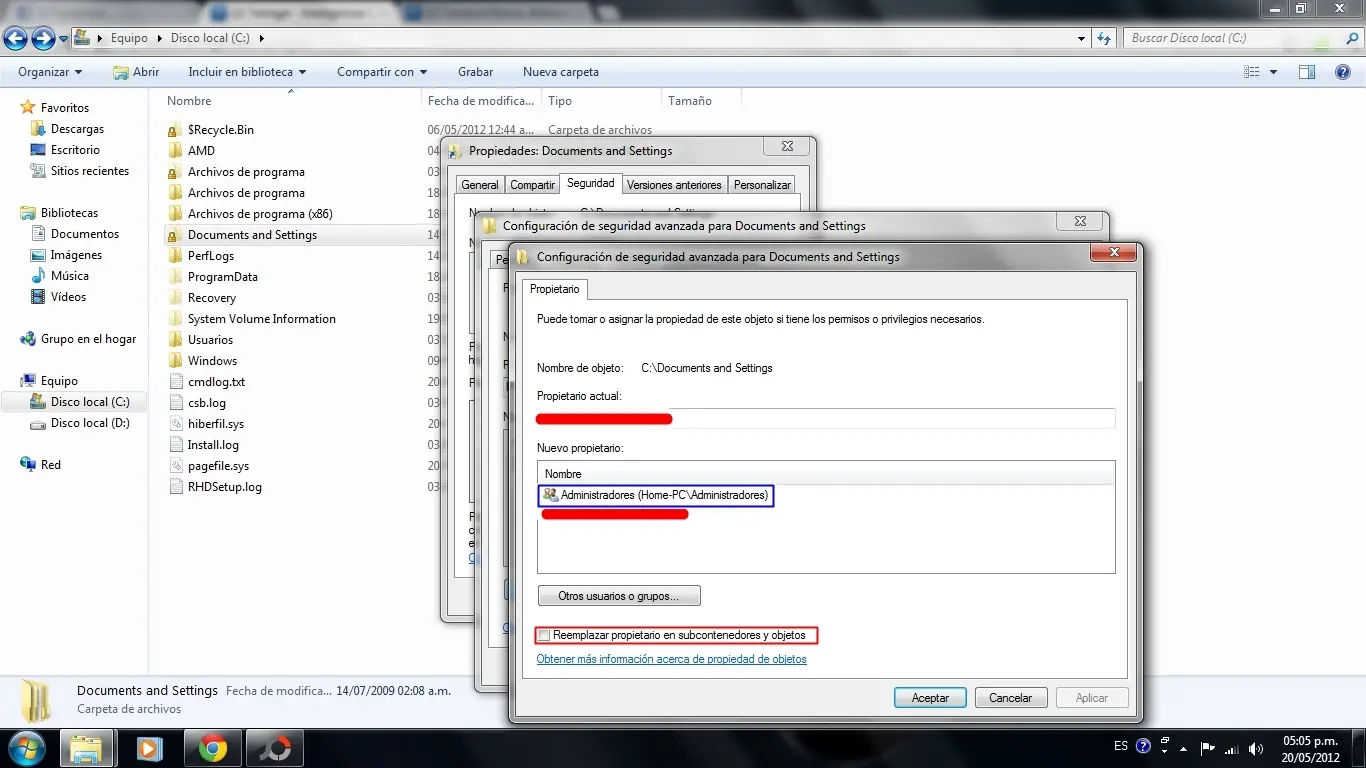Image resolution: width=1366 pixels, height=768 pixels.
Task: Click the Back navigation arrow
Action: pos(16,38)
